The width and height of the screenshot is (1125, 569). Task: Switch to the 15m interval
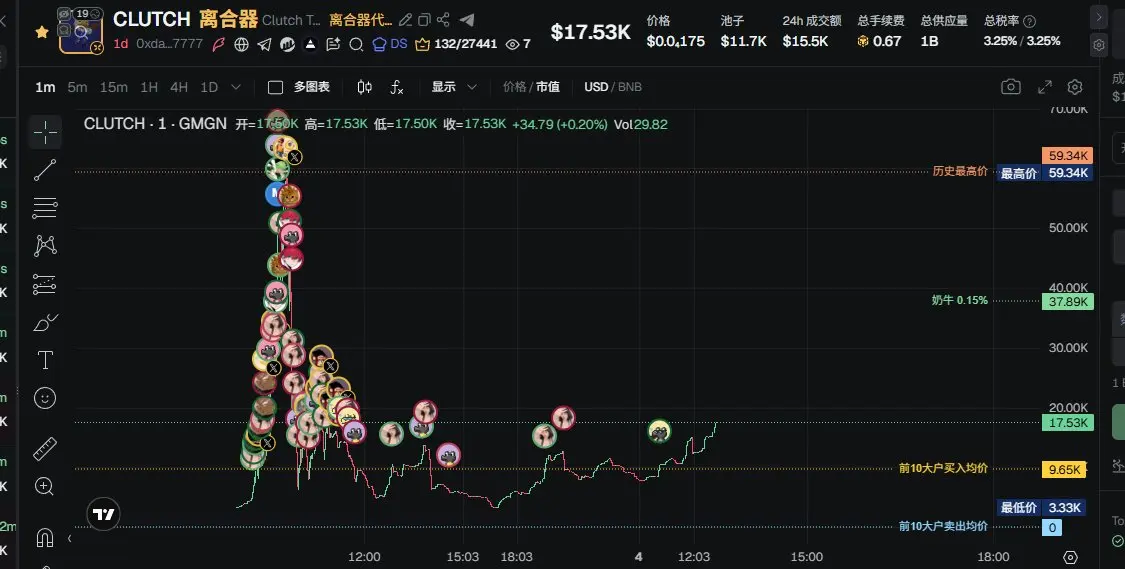[x=113, y=88]
